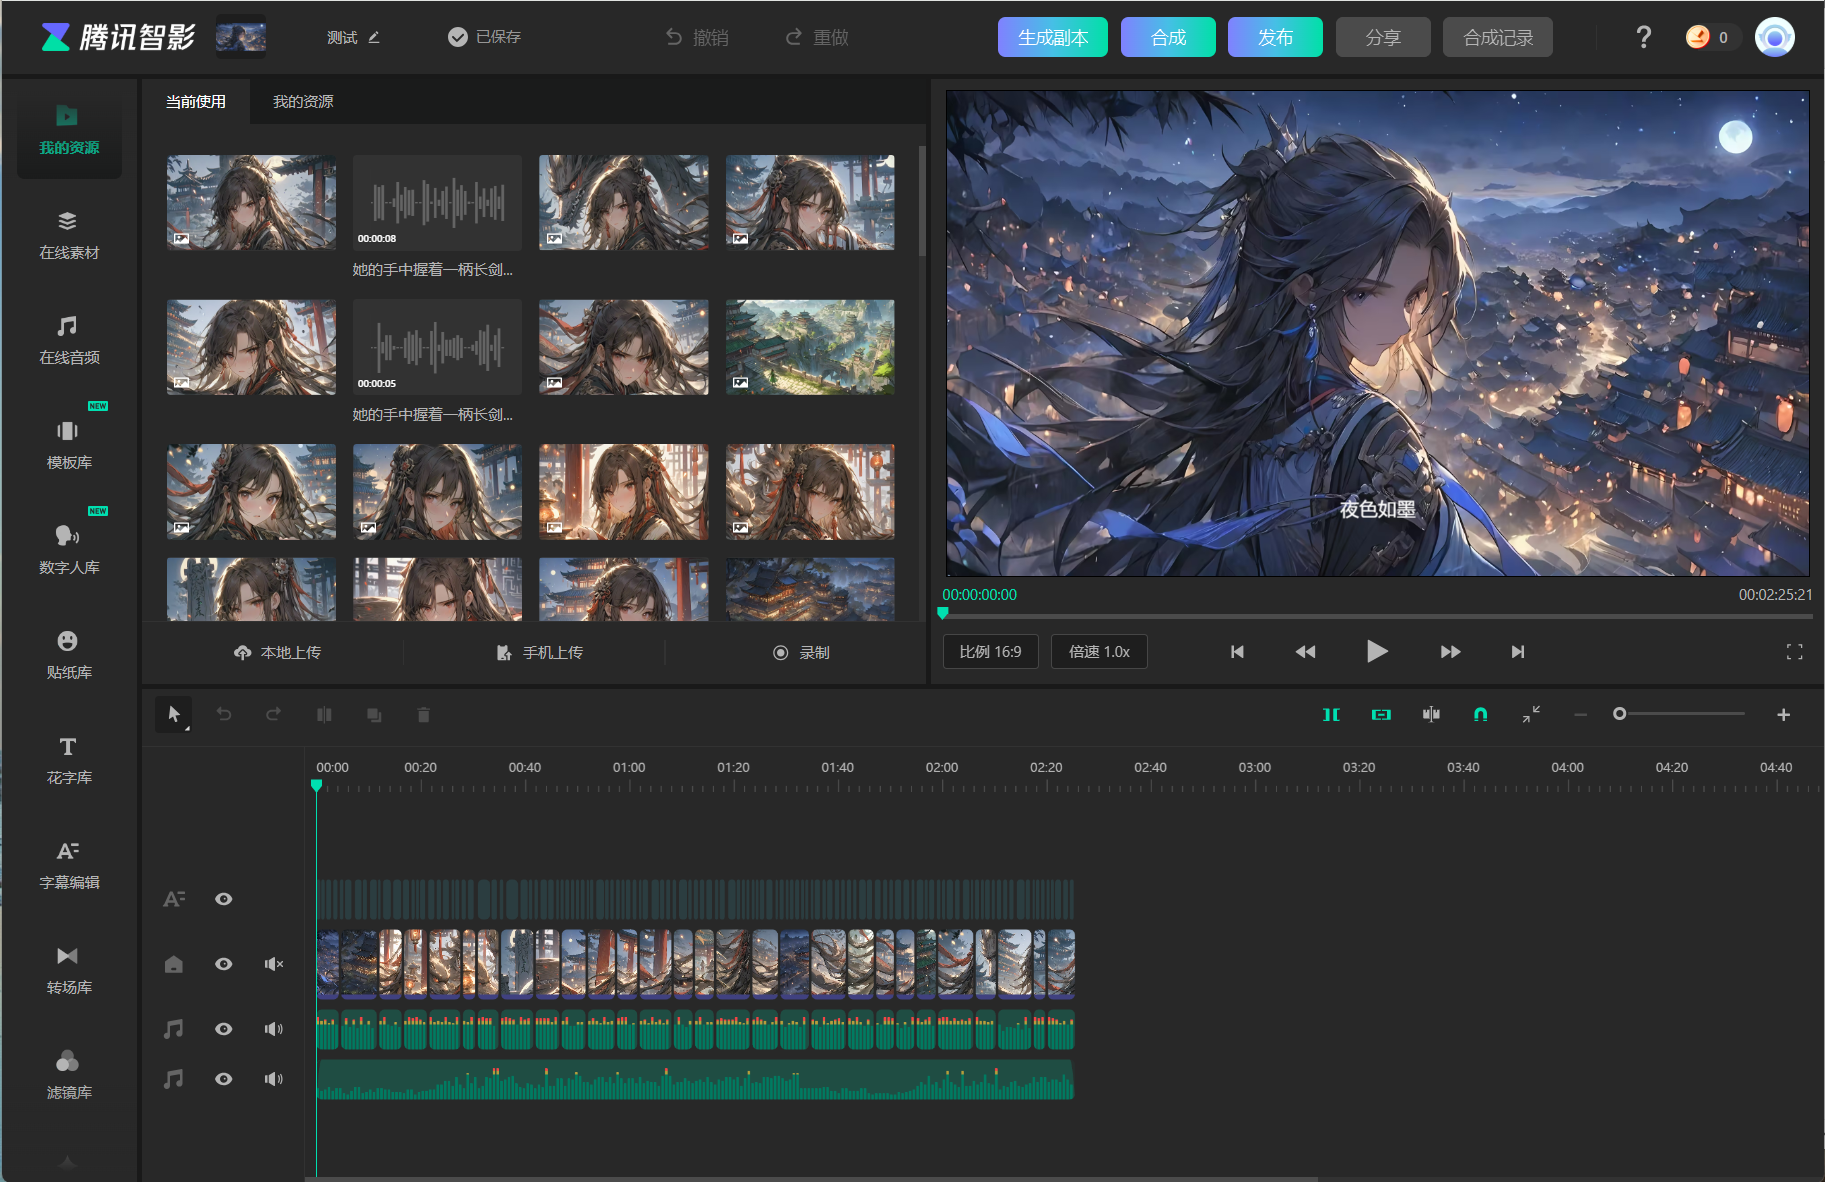Open the 倍速 1.0x playback speed dropdown
The width and height of the screenshot is (1825, 1182).
(1098, 652)
